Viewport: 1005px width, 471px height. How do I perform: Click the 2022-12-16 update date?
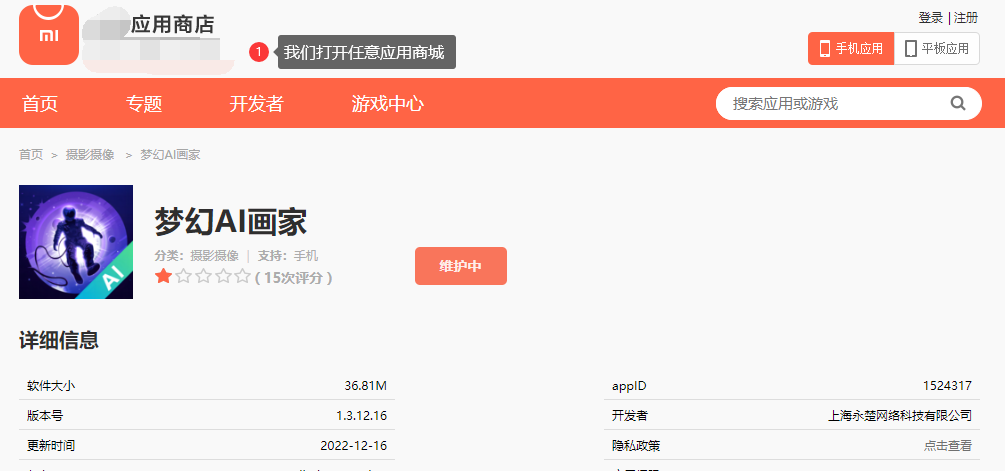pyautogui.click(x=354, y=445)
